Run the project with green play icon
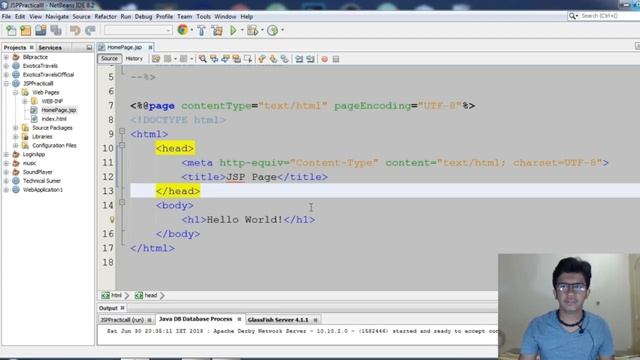This screenshot has width=640, height=360. tap(233, 30)
